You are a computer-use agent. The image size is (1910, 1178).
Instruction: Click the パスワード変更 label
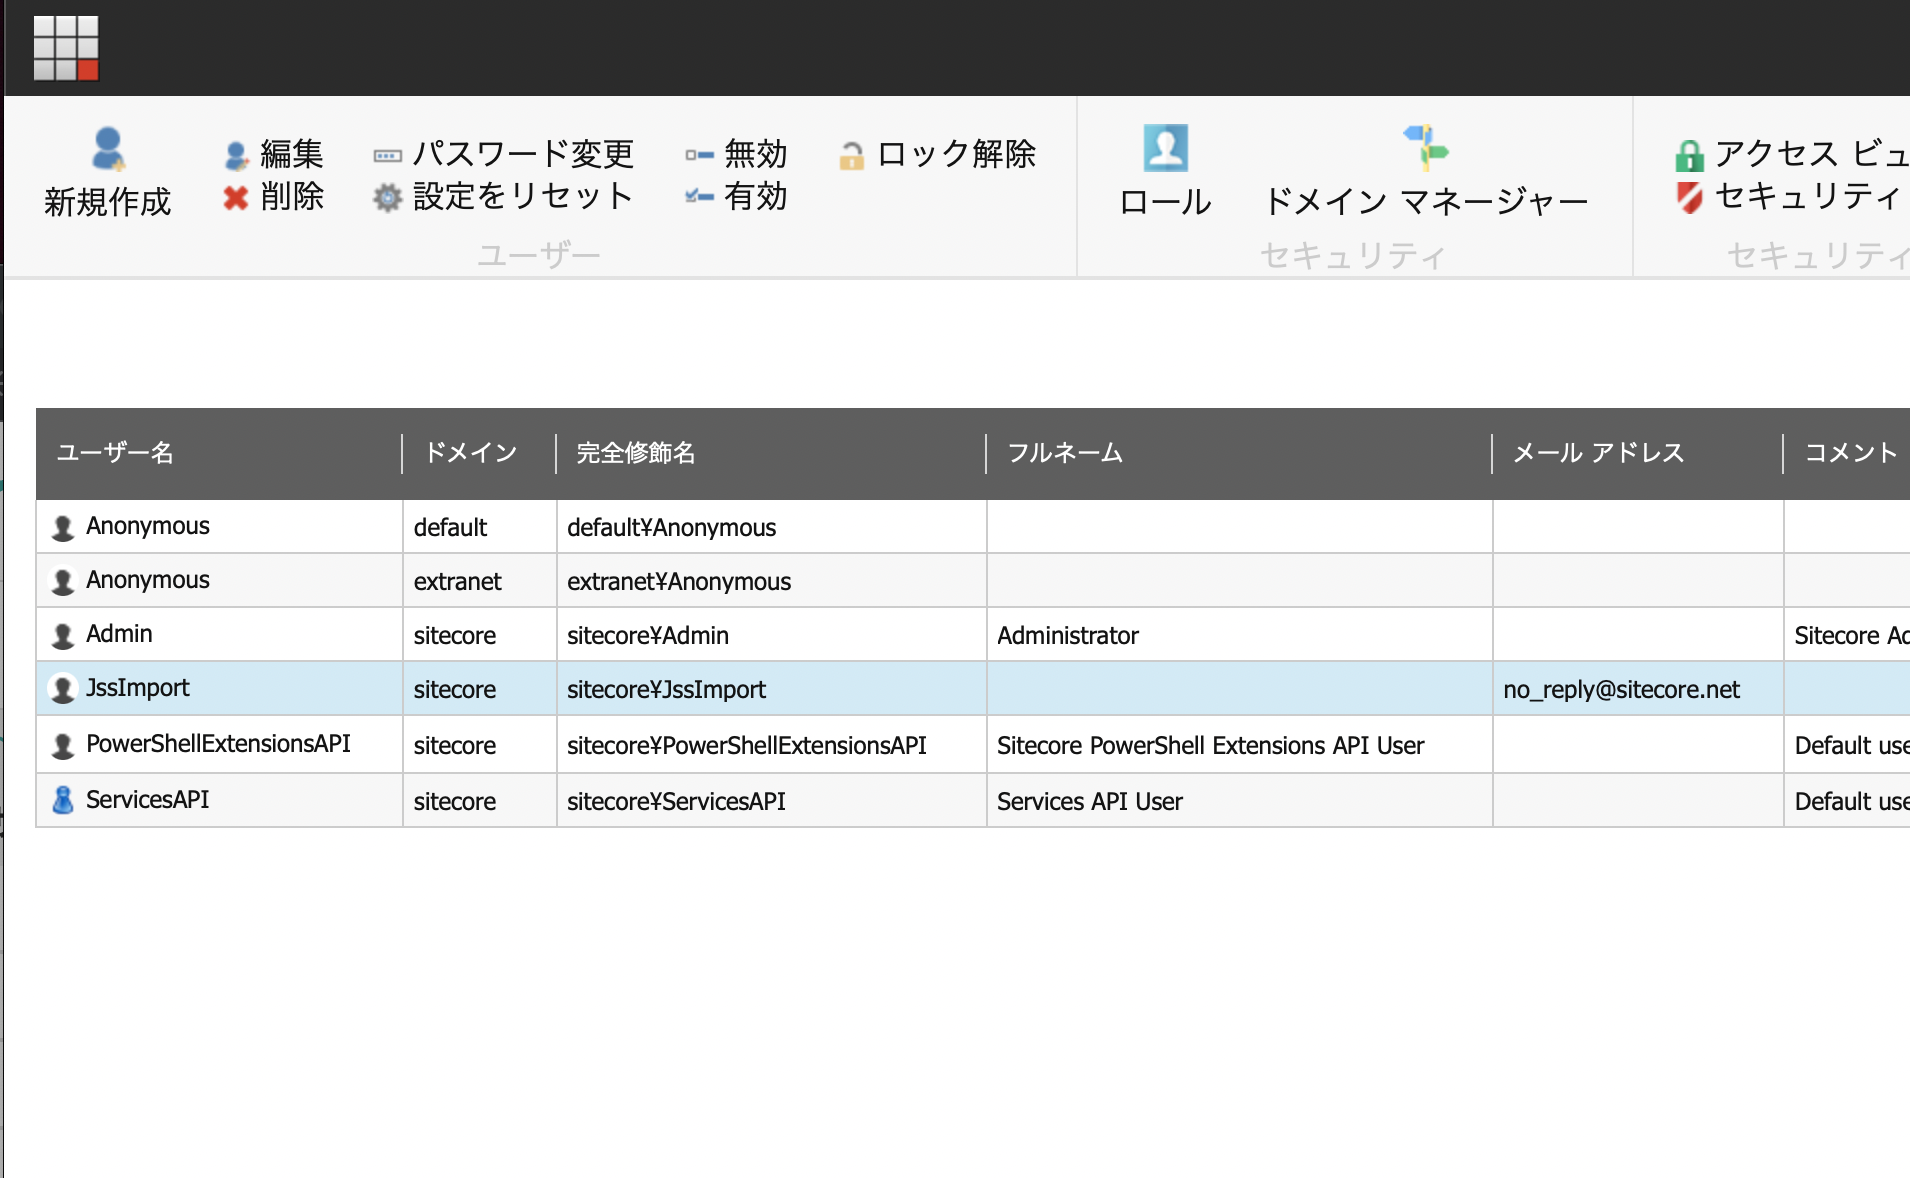click(x=523, y=154)
